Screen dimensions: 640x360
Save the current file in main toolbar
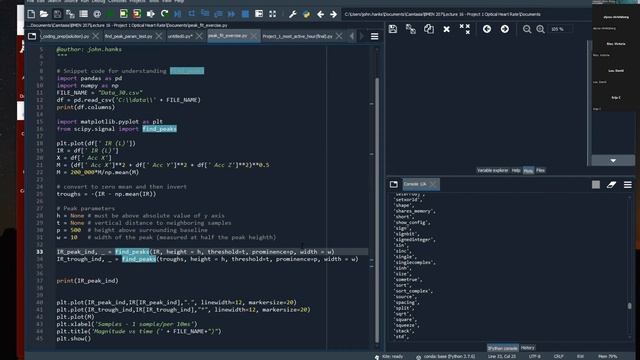pyautogui.click(x=57, y=14)
